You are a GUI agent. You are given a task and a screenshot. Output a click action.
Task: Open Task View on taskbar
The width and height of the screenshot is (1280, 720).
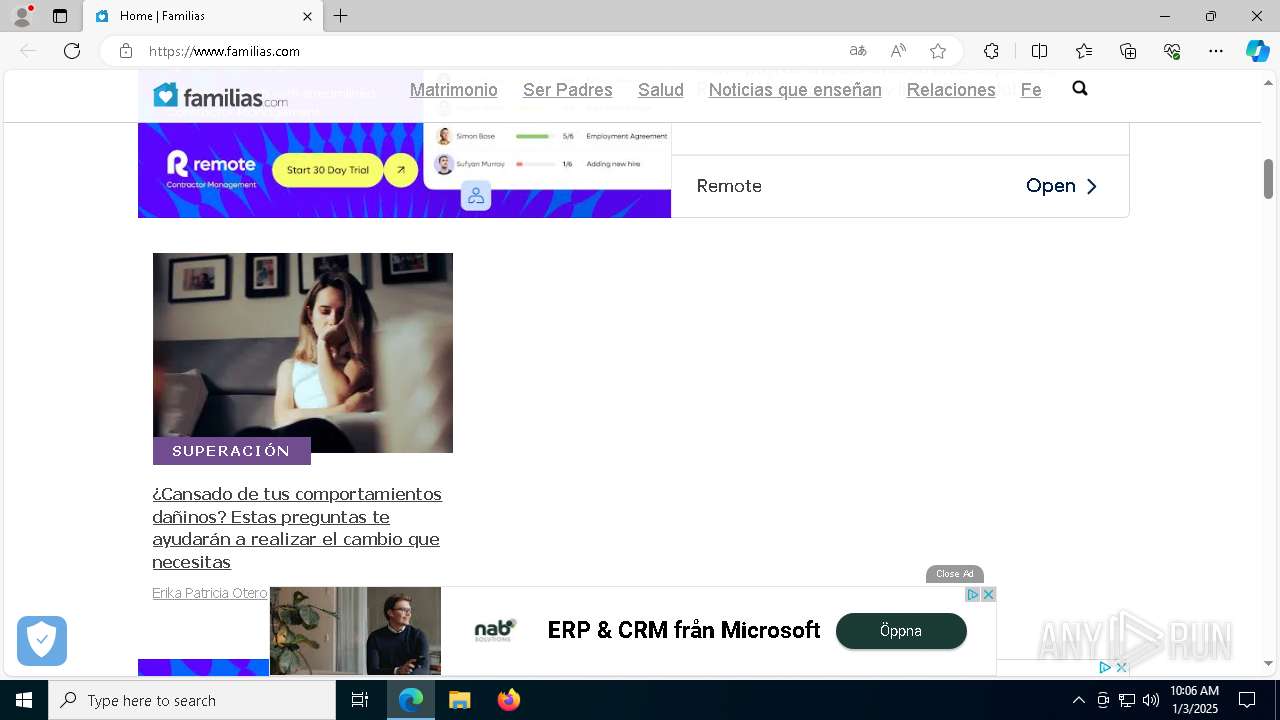360,700
